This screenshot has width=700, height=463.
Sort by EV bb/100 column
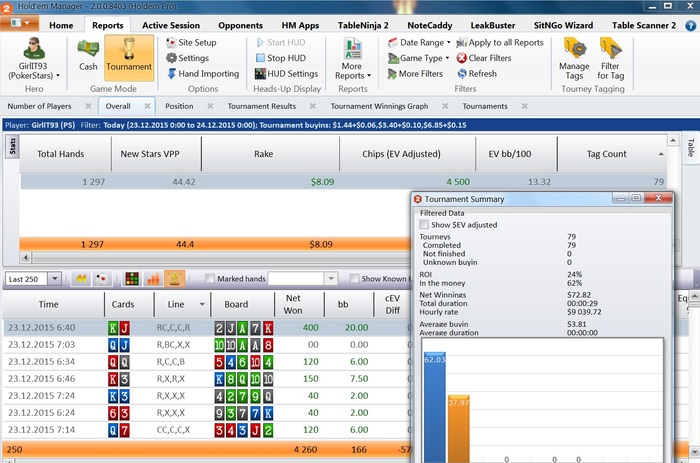coord(509,154)
